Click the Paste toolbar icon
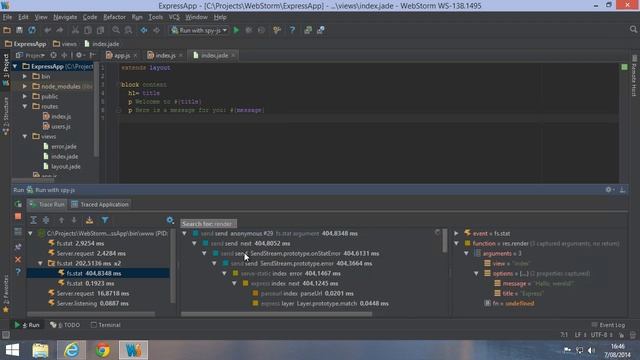 click(100, 30)
